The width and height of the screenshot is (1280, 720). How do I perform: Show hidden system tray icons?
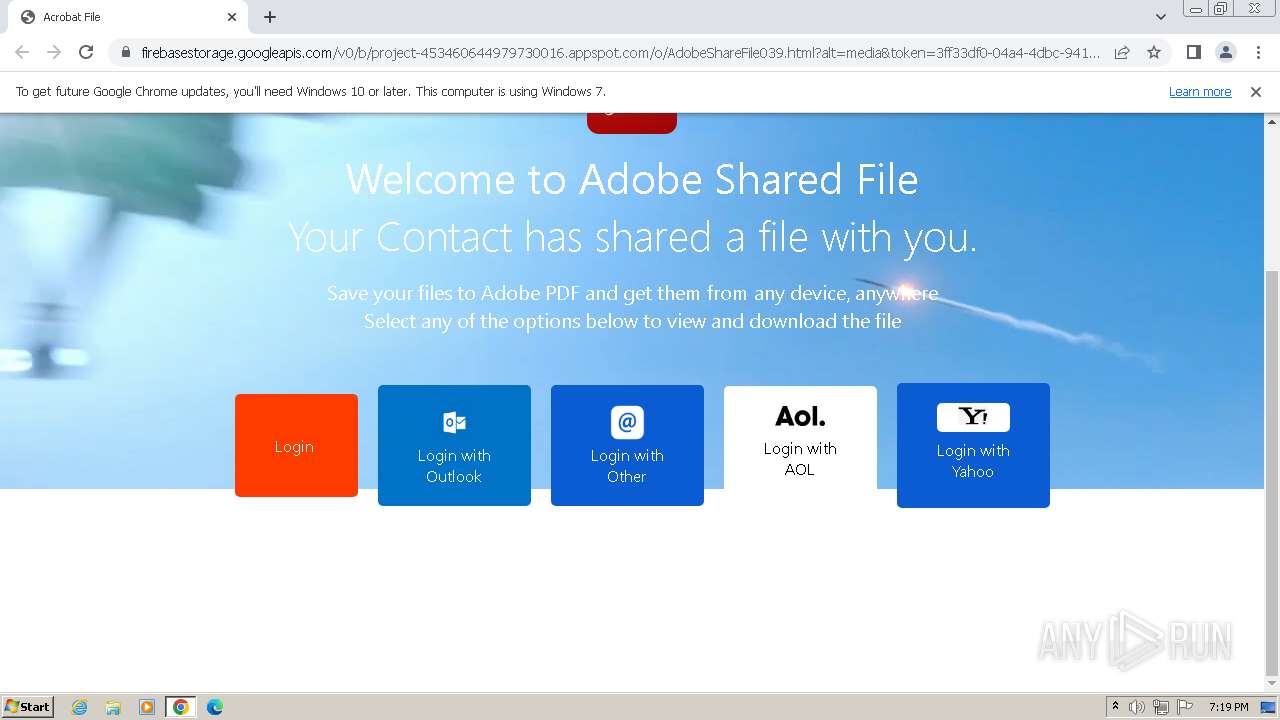coord(1115,707)
